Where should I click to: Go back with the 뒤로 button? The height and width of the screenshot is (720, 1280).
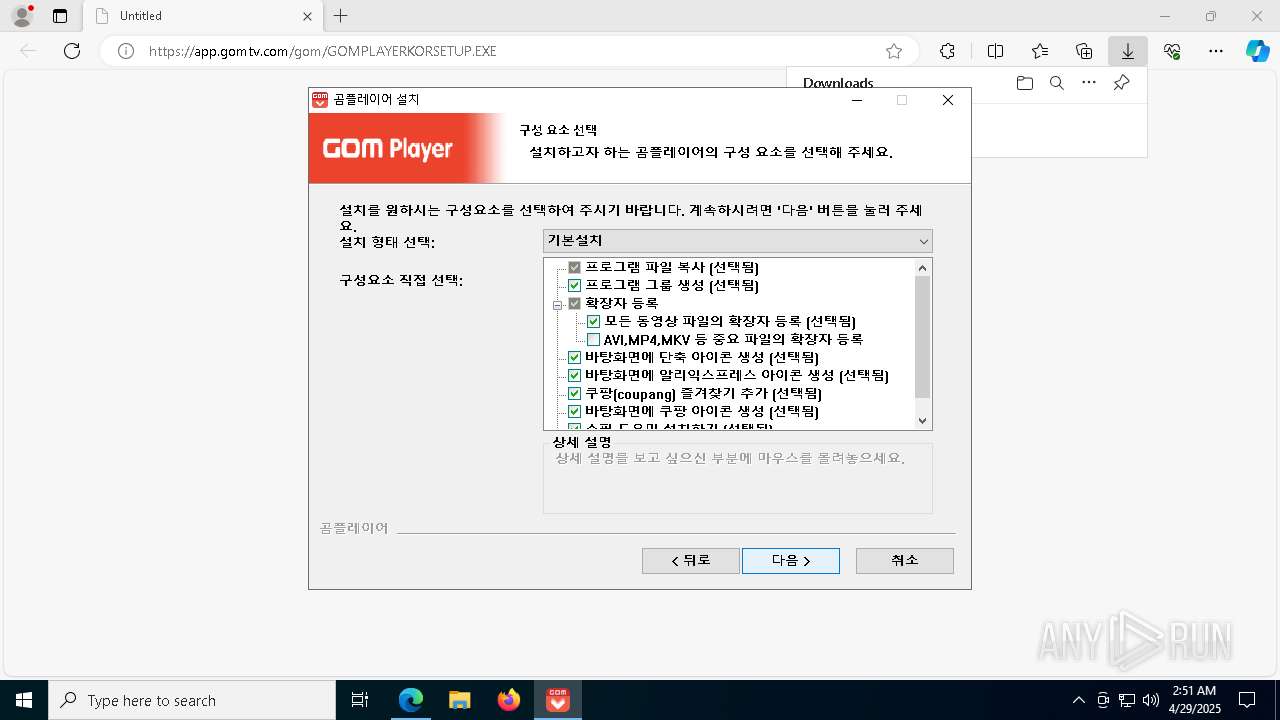tap(691, 561)
